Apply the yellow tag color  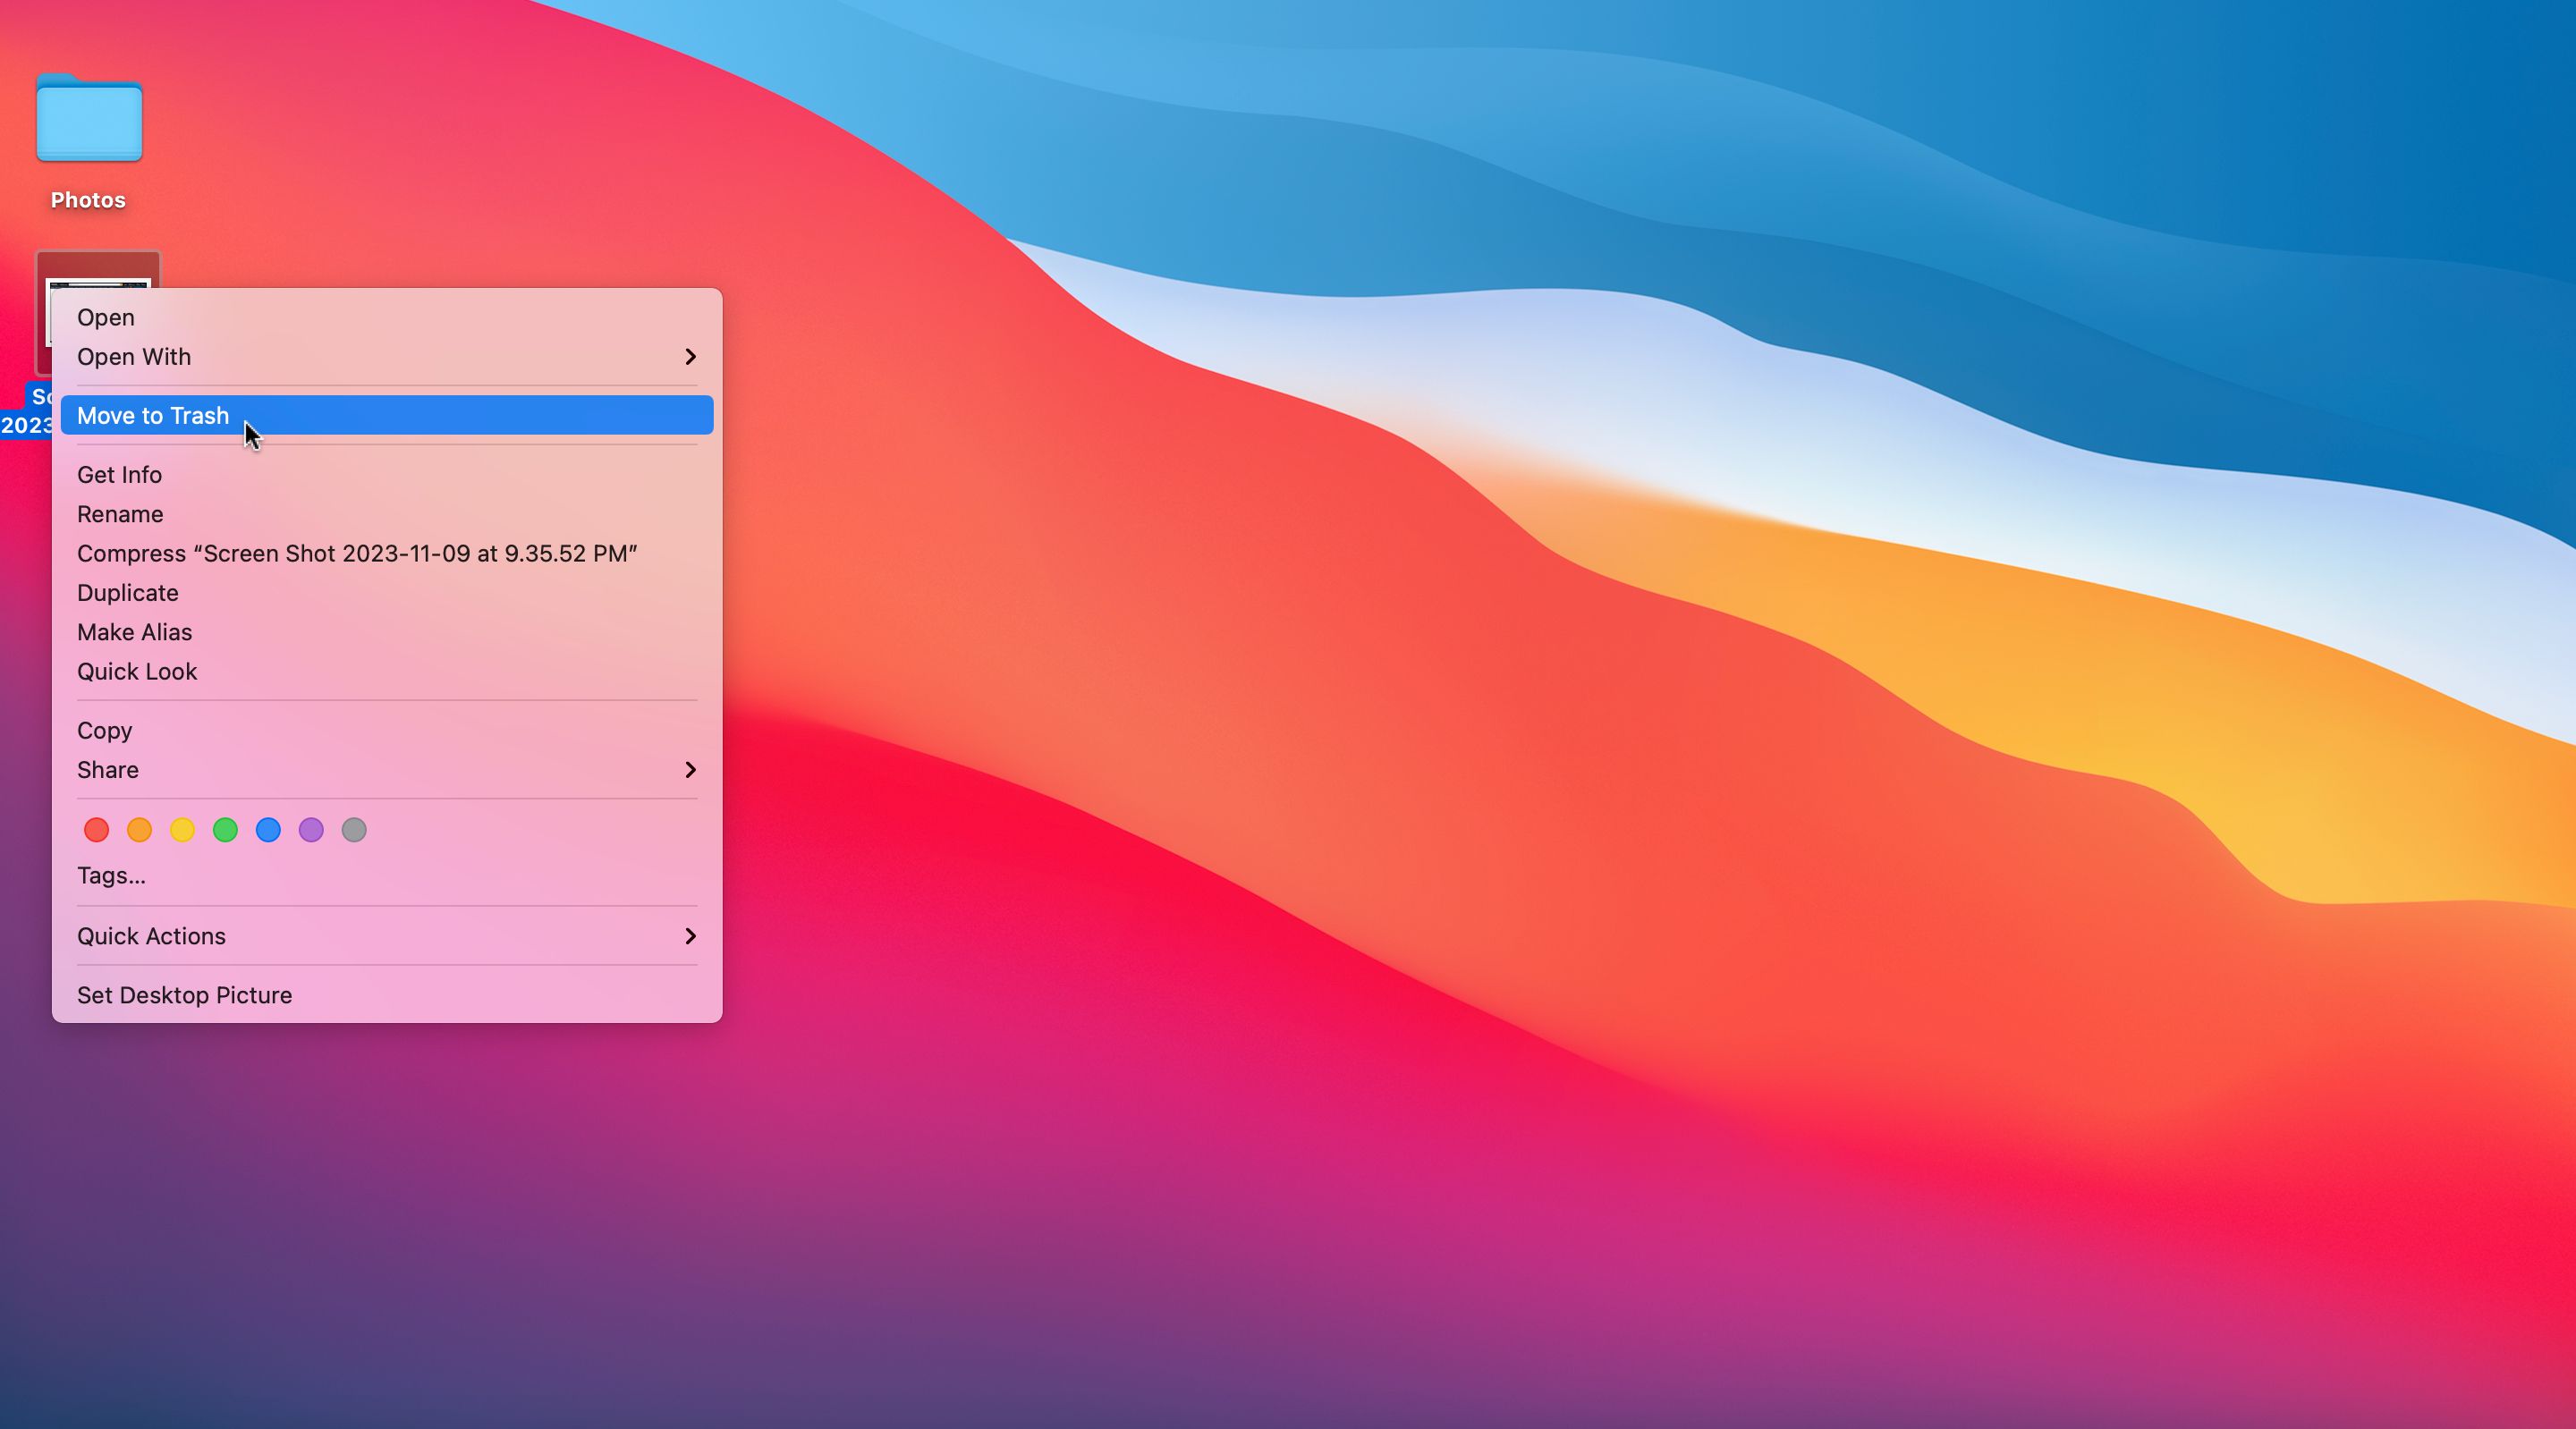(x=182, y=830)
